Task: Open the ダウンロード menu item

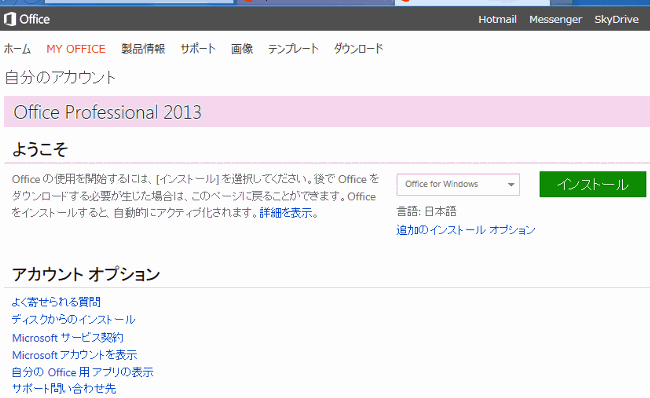Action: 358,49
